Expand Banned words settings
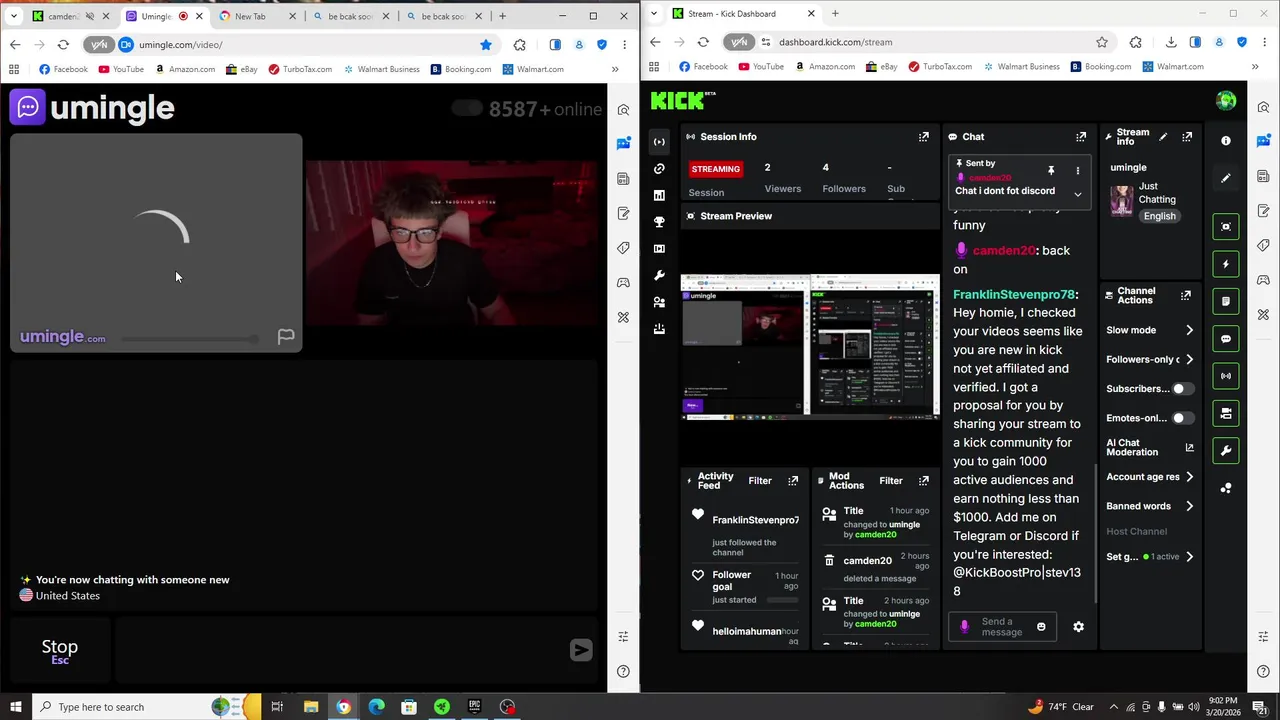Screen dimensions: 1280x720 coord(1189,506)
